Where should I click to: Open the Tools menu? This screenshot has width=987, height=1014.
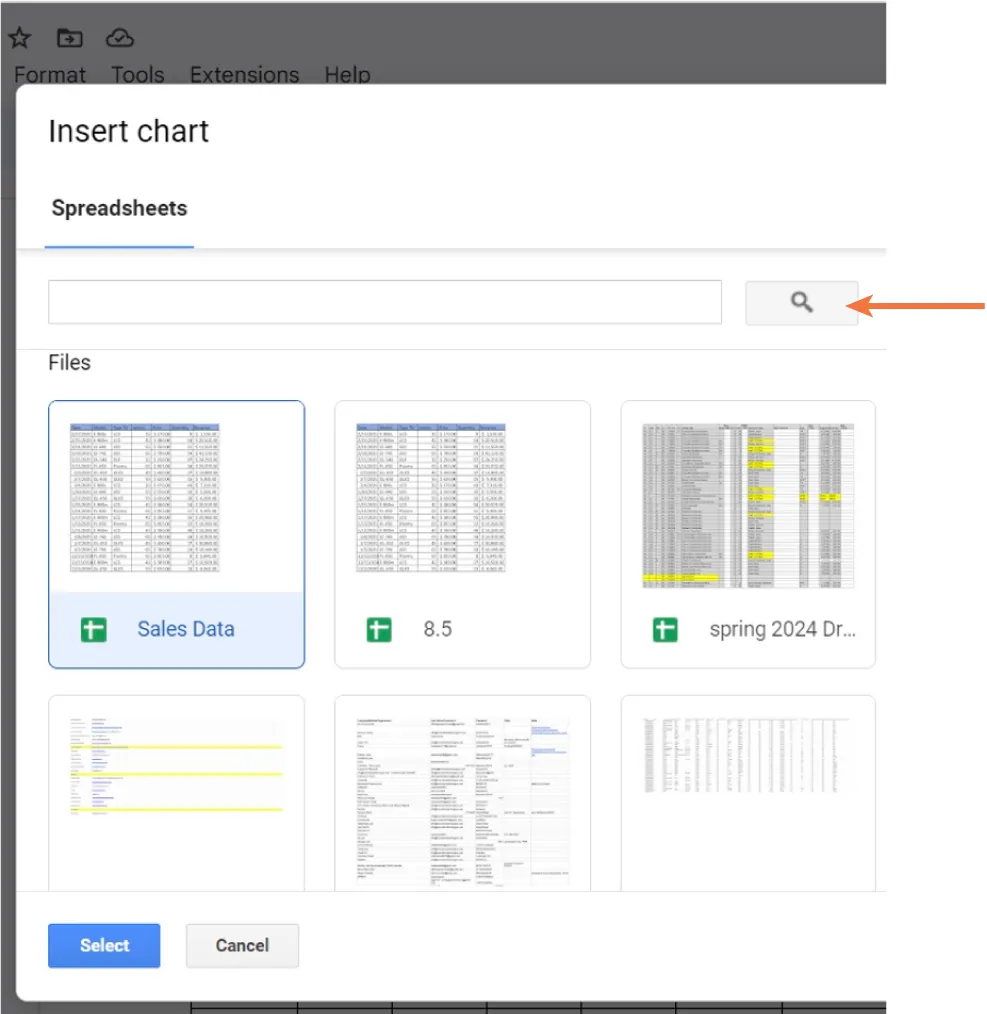pyautogui.click(x=137, y=74)
